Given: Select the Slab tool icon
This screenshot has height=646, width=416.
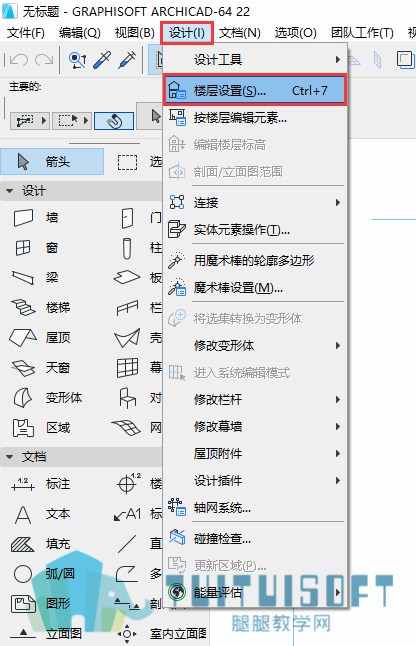Looking at the screenshot, I should pos(127,277).
